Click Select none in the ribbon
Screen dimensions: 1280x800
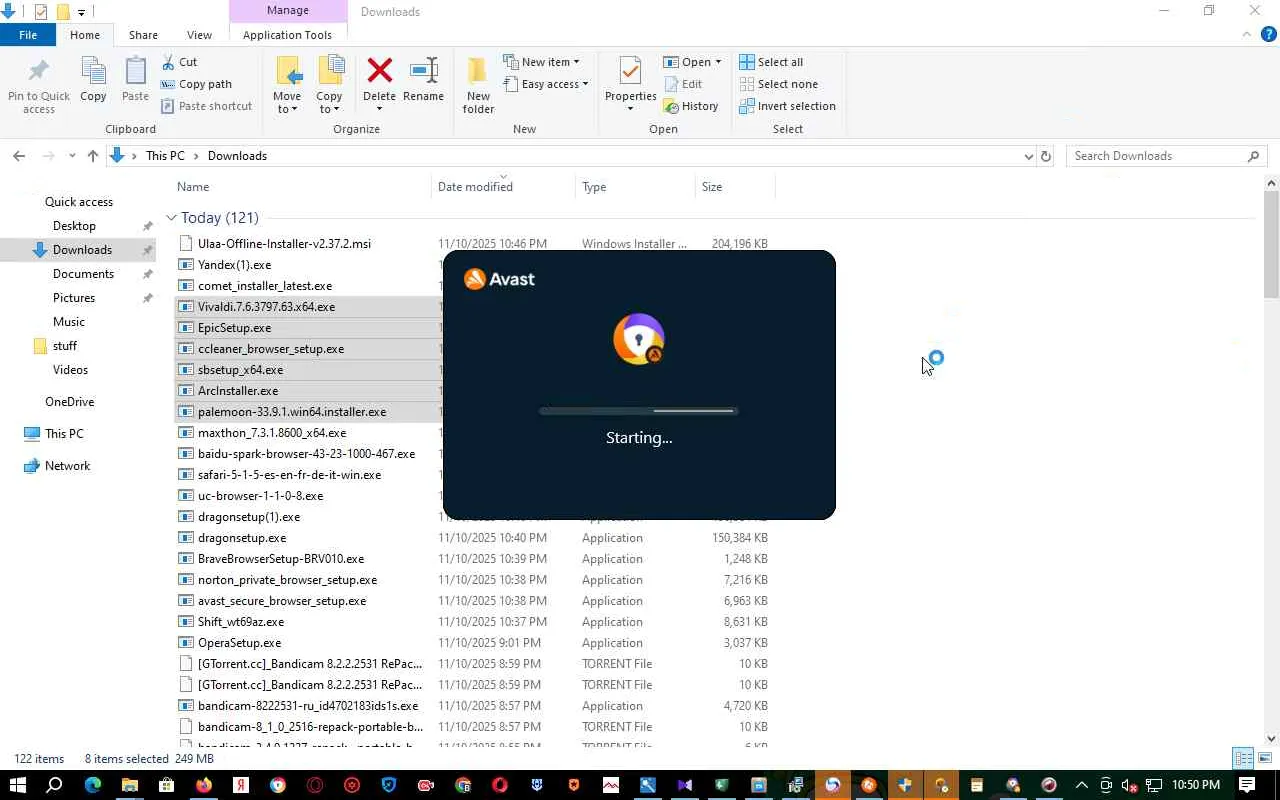click(x=778, y=84)
